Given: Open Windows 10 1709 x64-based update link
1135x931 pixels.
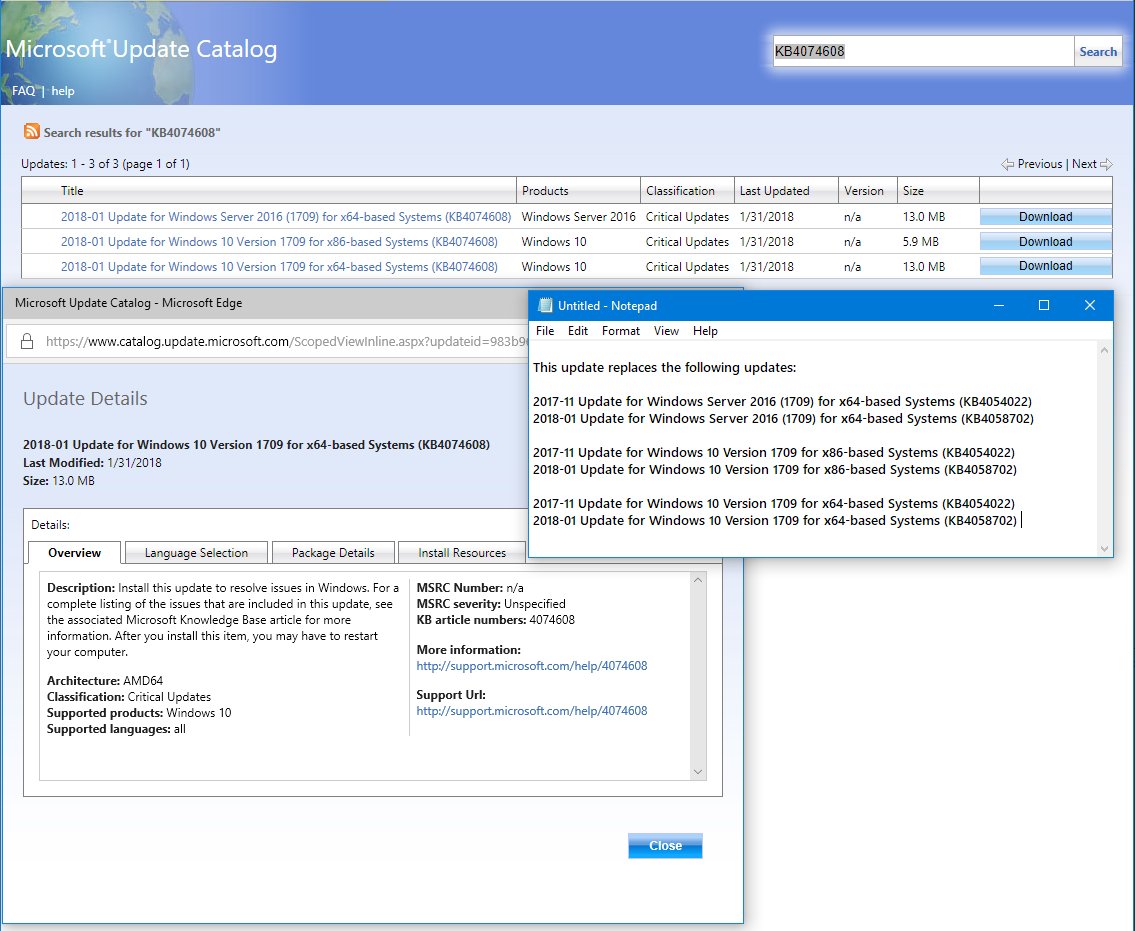Looking at the screenshot, I should (279, 266).
